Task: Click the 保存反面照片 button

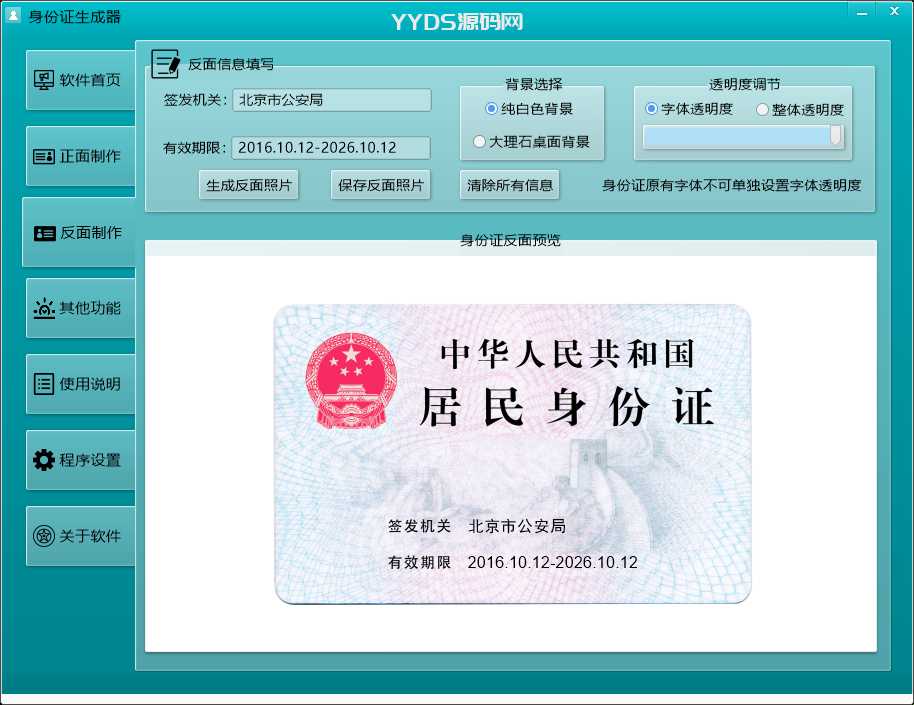Action: (380, 185)
